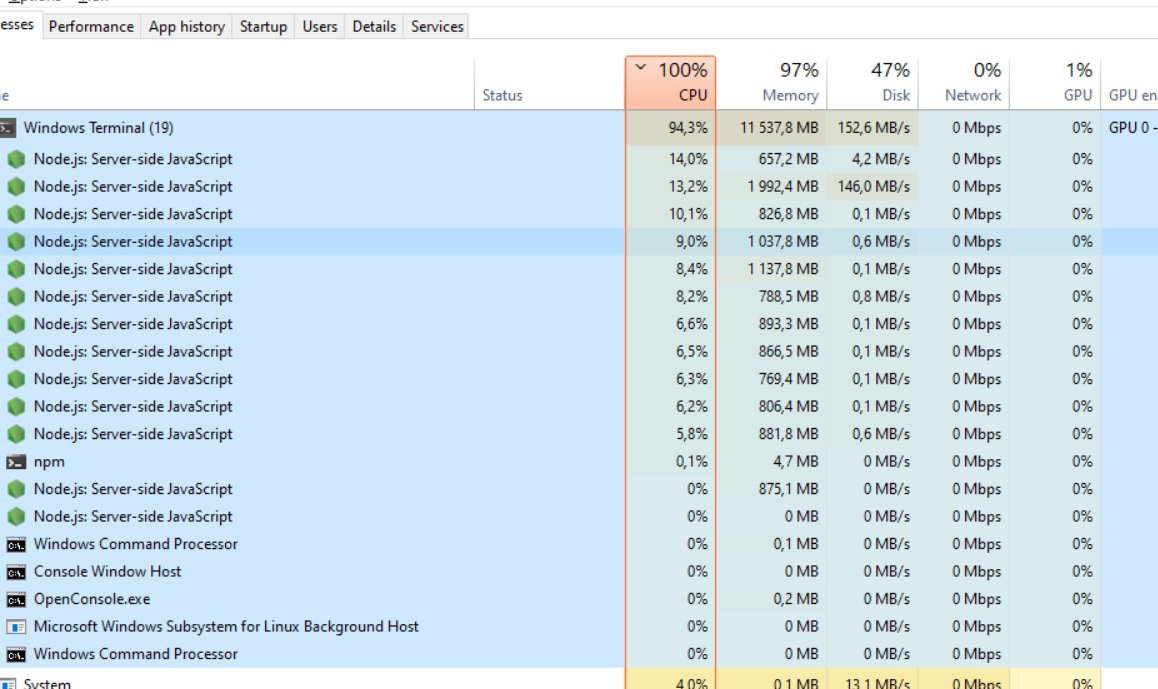Screen dimensions: 1158x689
Task: Toggle sort direction arrow on CPU column
Action: coord(640,68)
